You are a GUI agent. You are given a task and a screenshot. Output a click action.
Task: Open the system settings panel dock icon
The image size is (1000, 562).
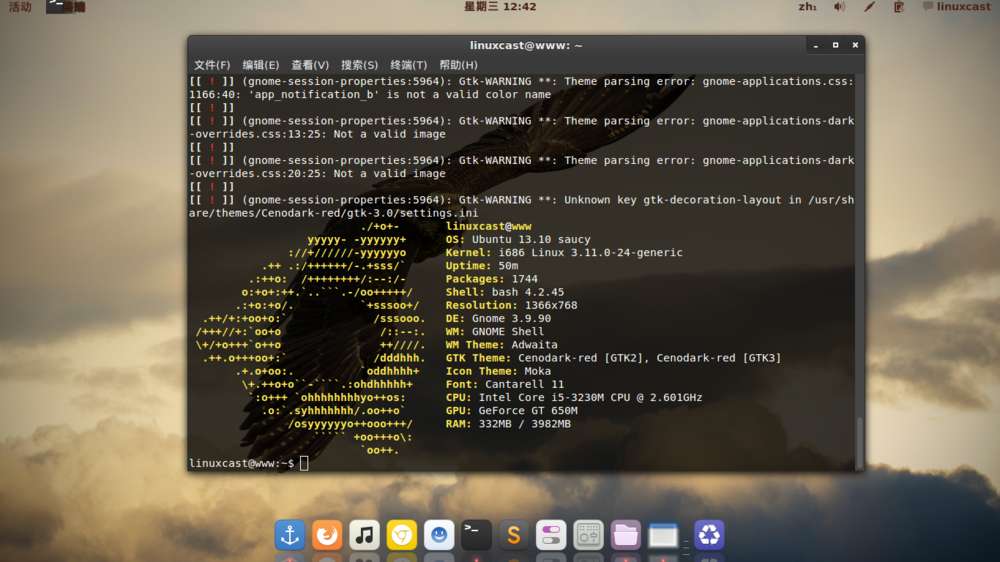click(588, 535)
